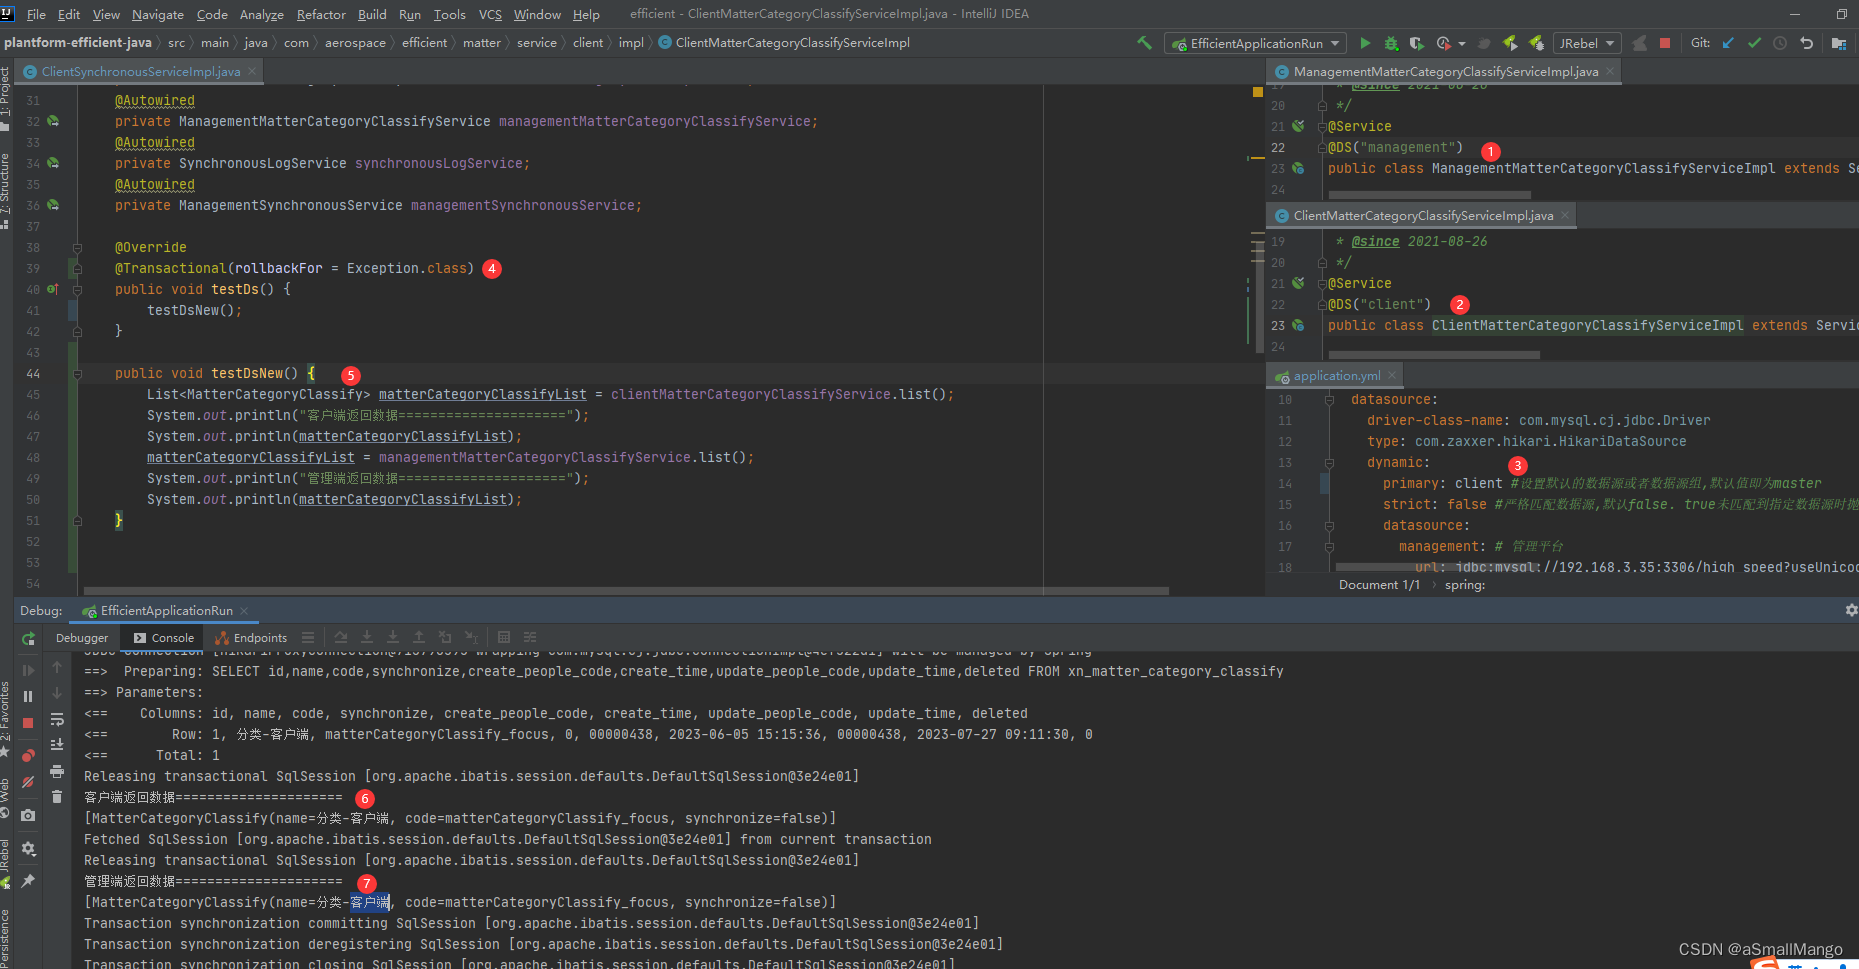Screen dimensions: 1859x969
Task: Switch to Console tab
Action: [164, 638]
